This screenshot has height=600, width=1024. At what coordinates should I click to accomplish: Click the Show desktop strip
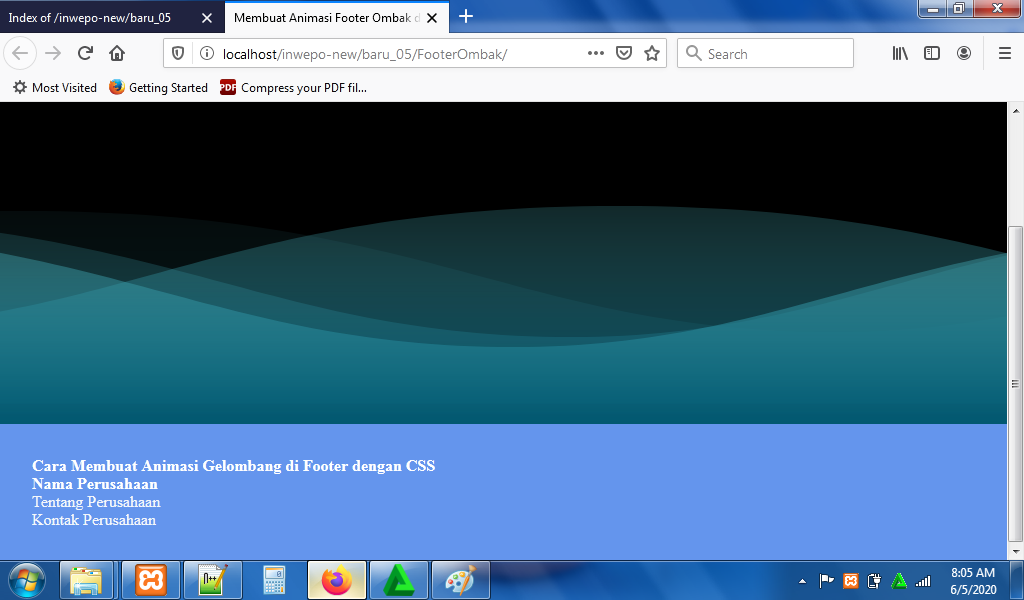(x=1018, y=580)
